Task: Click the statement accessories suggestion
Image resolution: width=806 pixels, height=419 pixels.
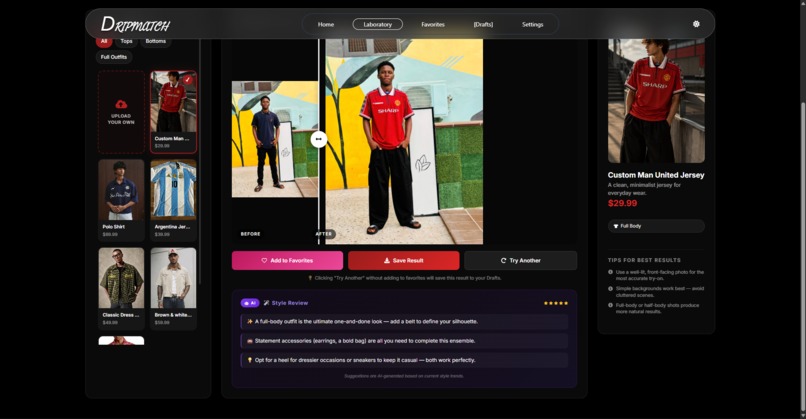Action: point(404,341)
